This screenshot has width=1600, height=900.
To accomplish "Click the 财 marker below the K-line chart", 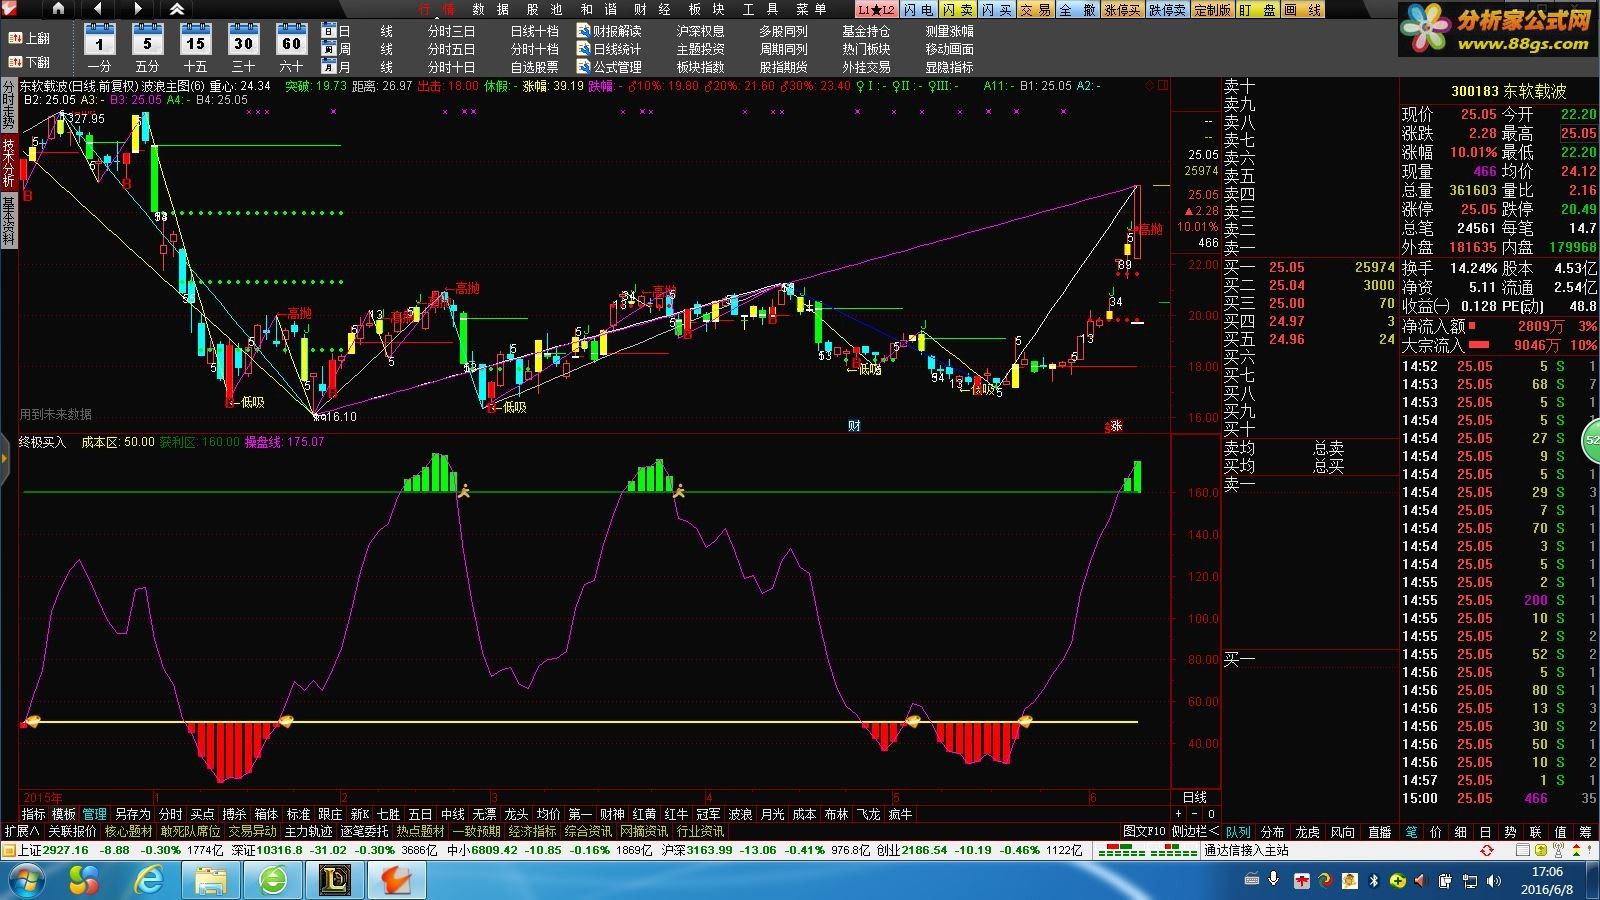I will pos(854,426).
